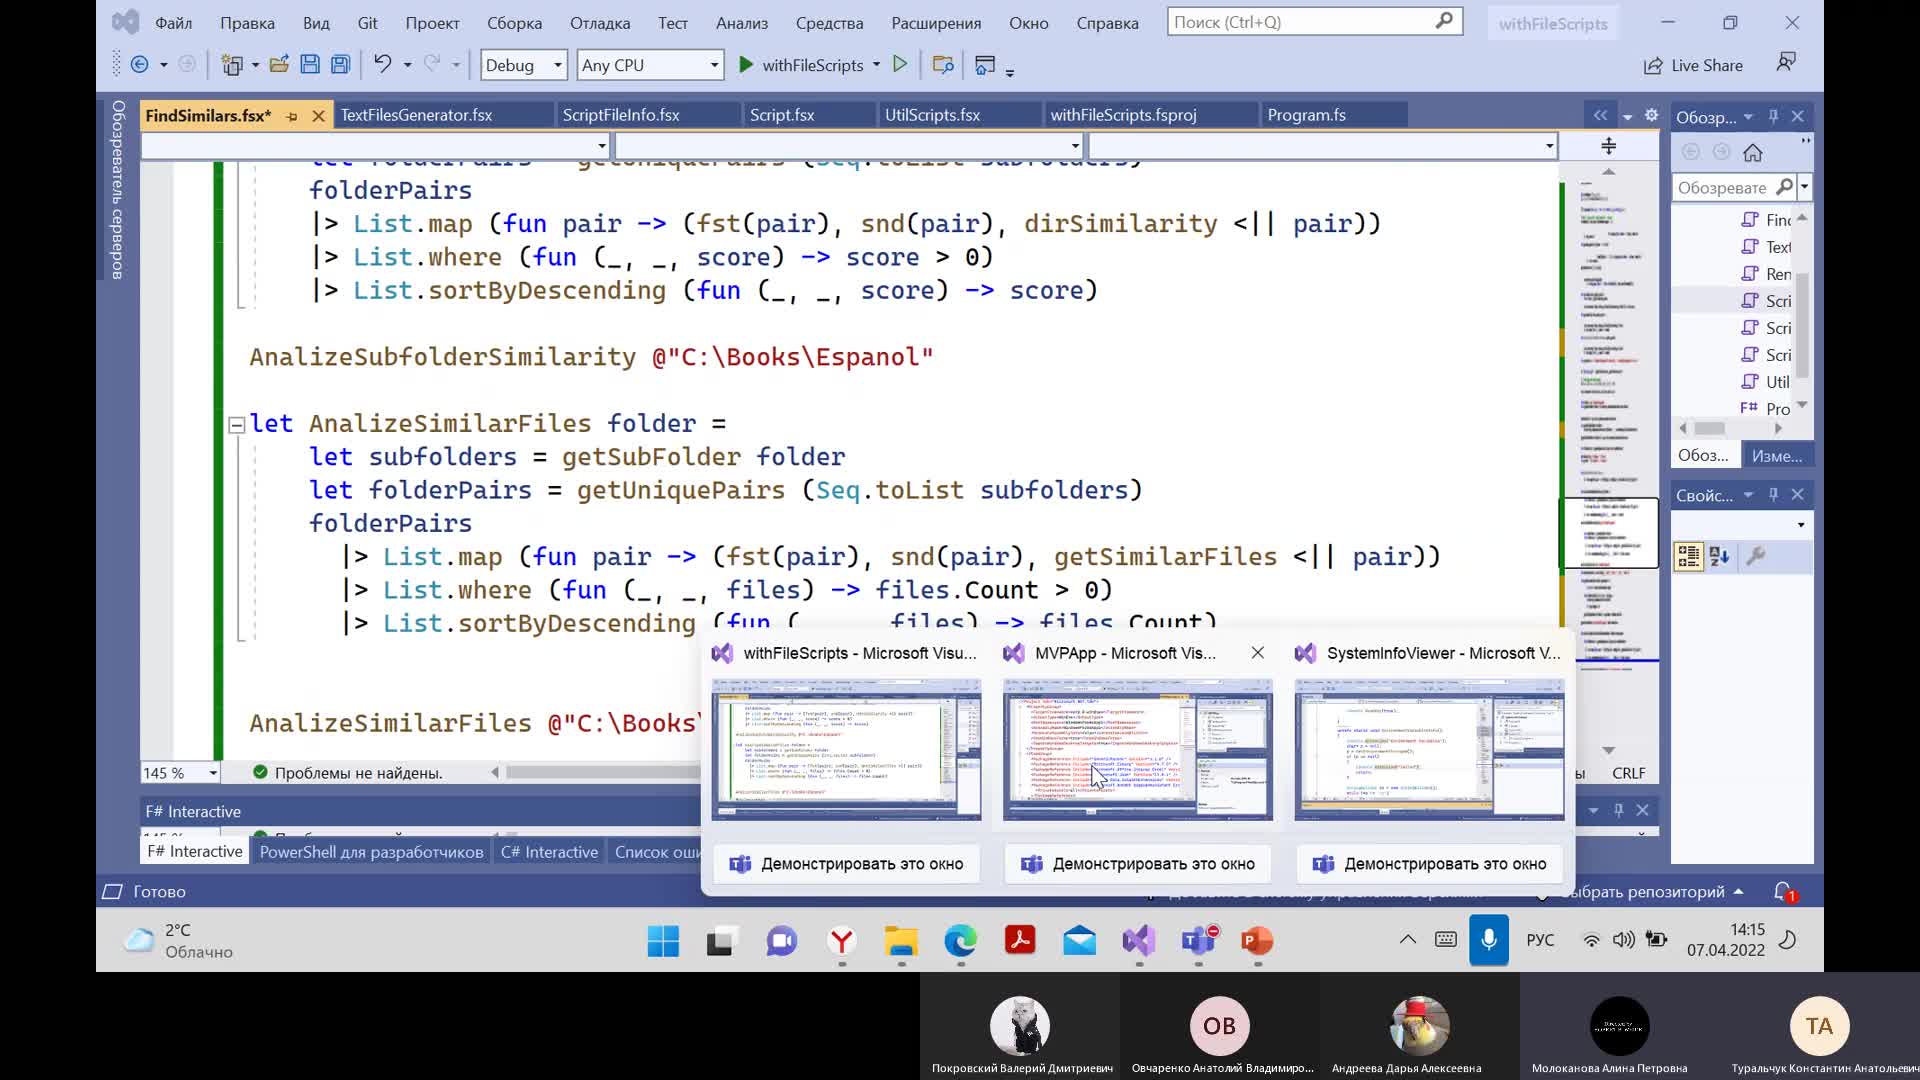Screen dimensions: 1920x1080
Task: Click the search magnifier in the Search box
Action: pyautogui.click(x=1444, y=21)
